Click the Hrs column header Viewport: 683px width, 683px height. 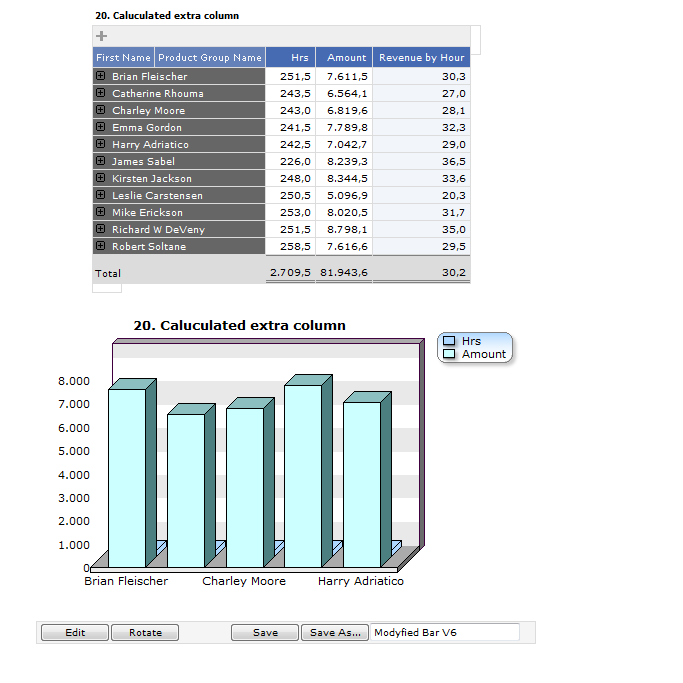(x=299, y=58)
